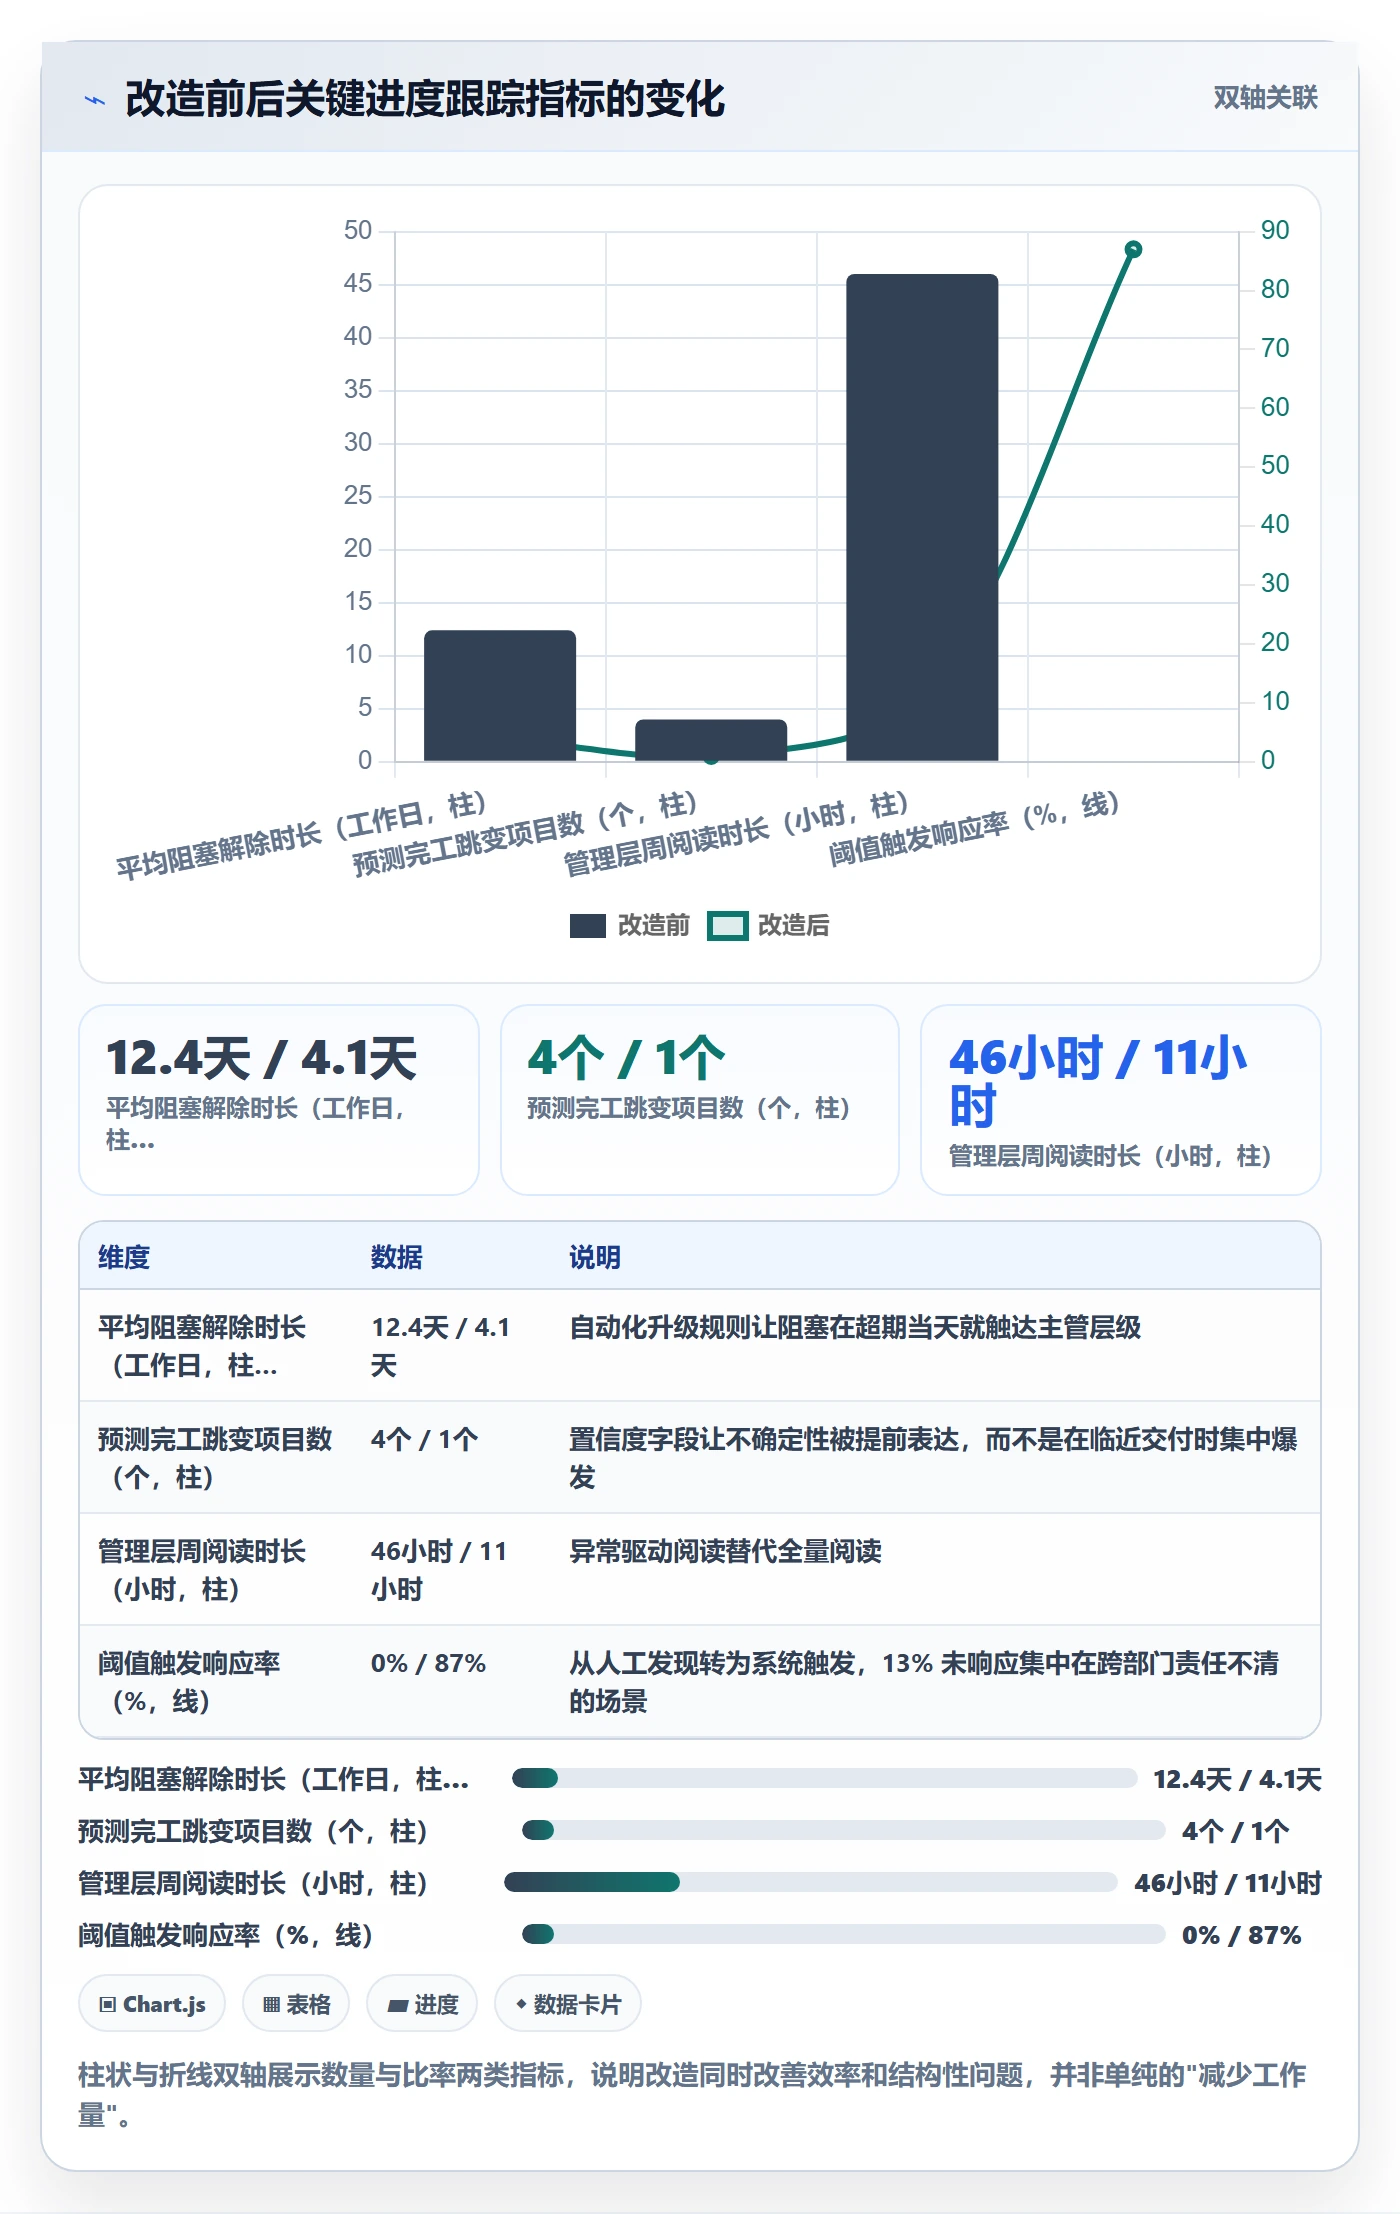Click the 阈值触发响应率 x-axis label
1400x2214 pixels.
click(973, 828)
